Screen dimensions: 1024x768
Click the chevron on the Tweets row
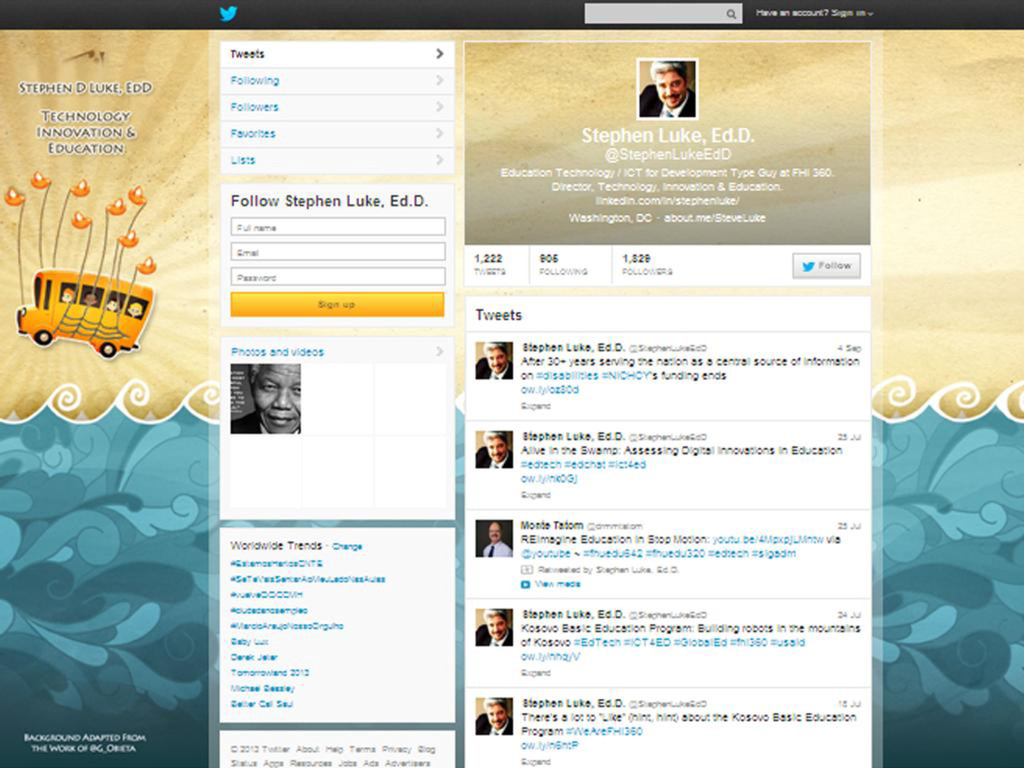point(440,54)
